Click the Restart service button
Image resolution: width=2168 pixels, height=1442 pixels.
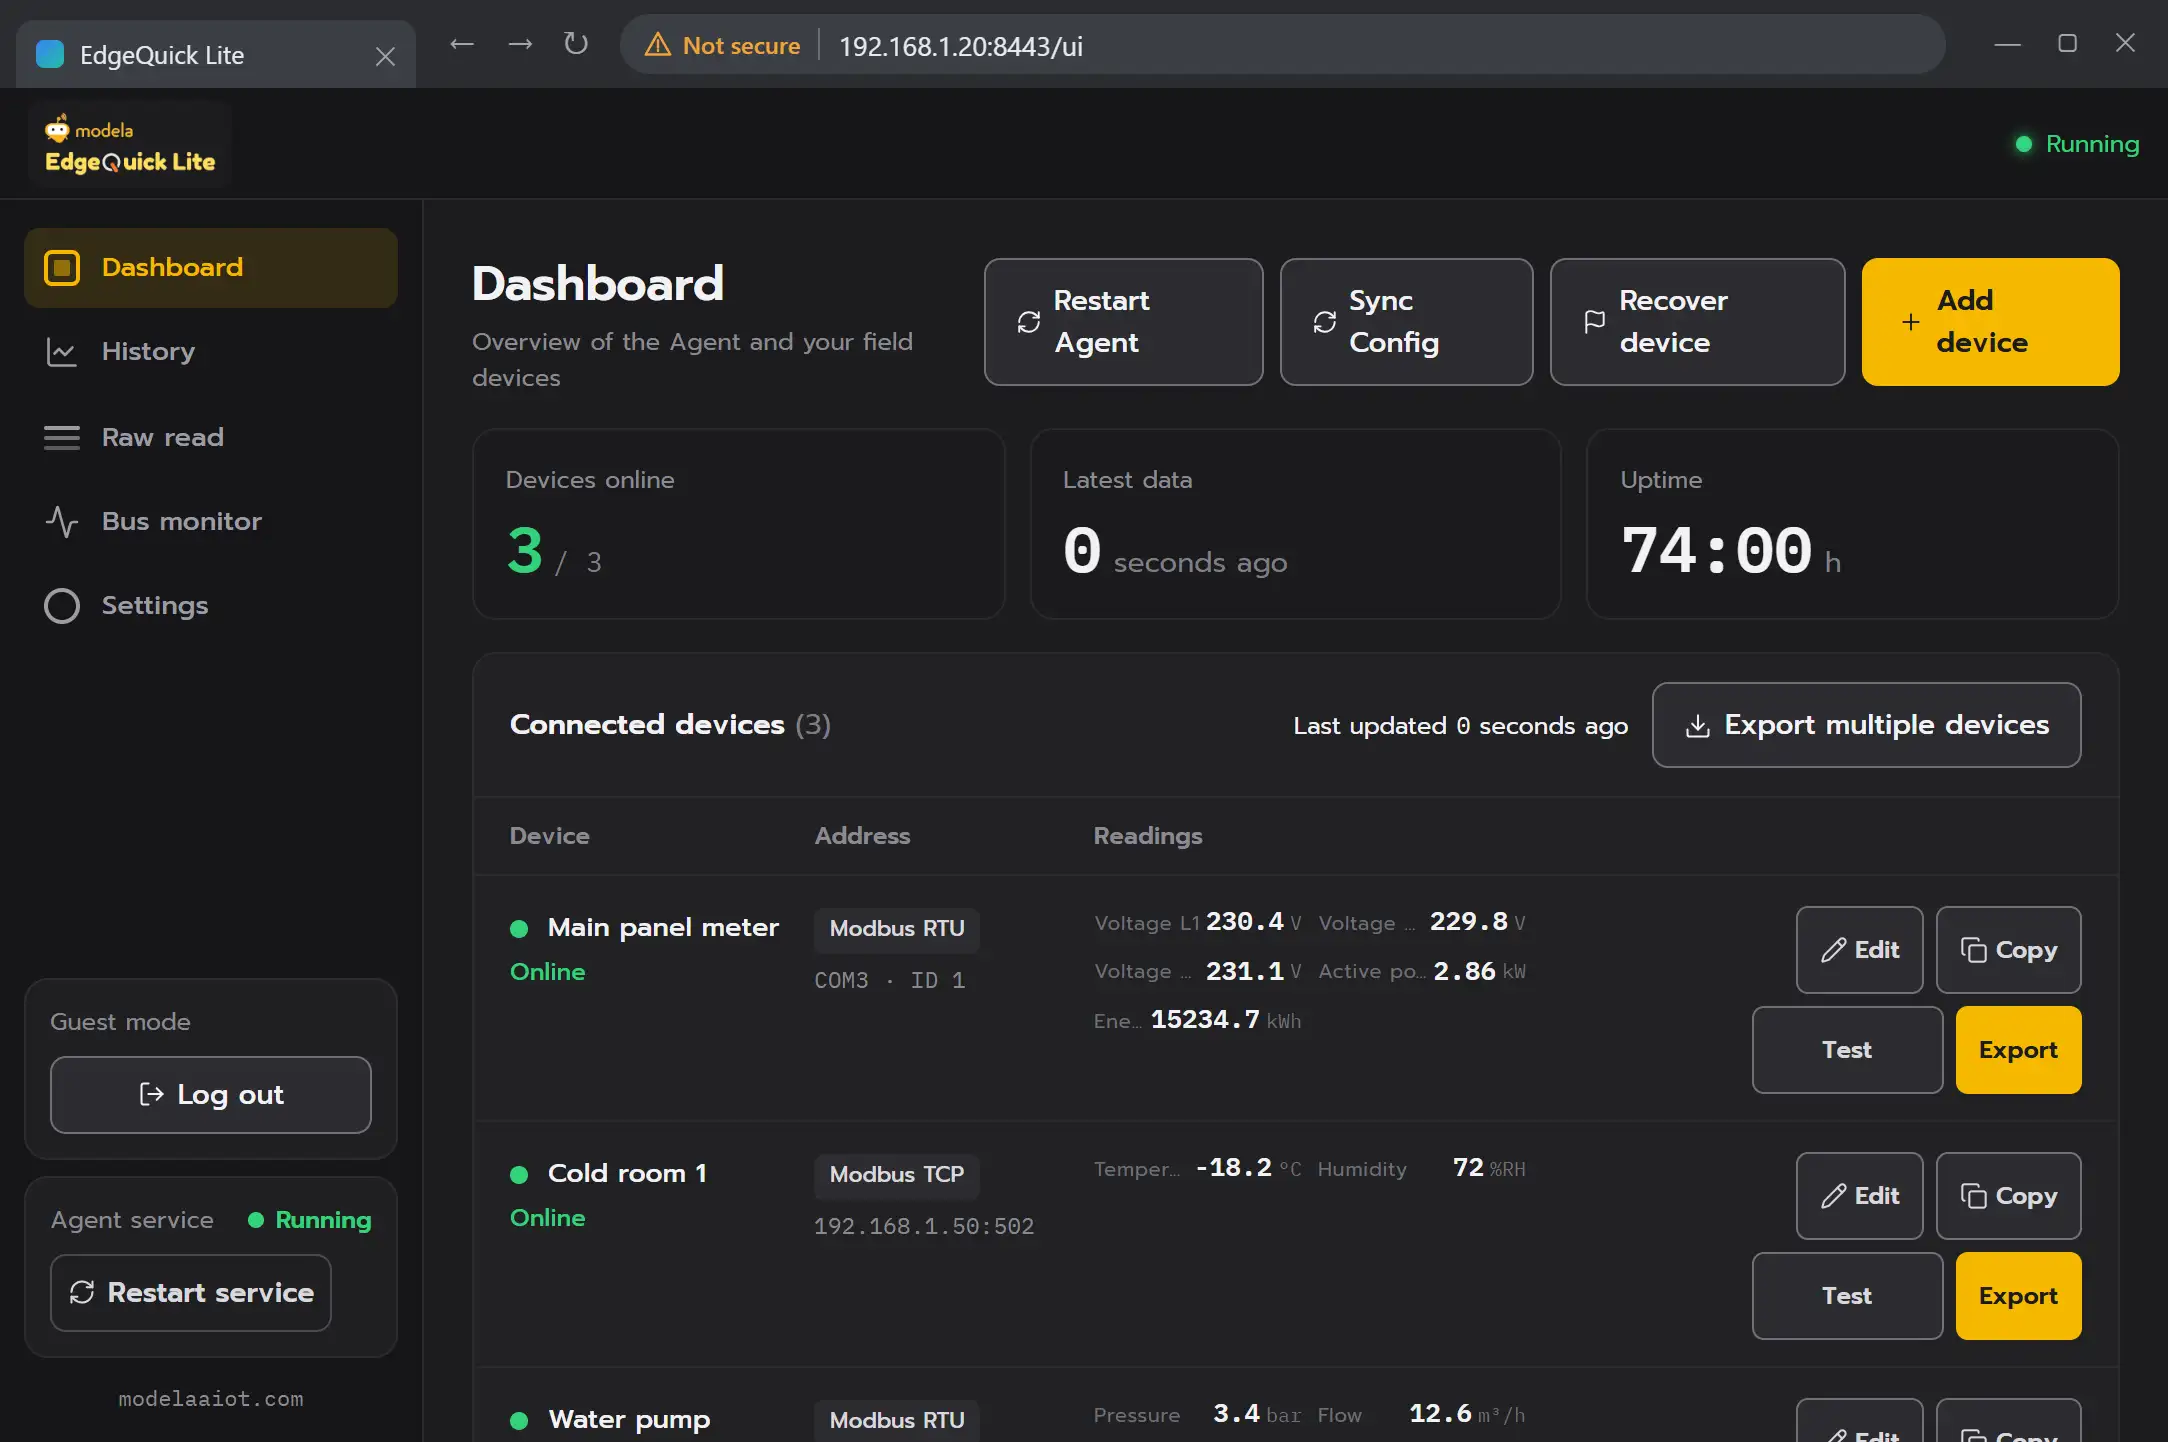(191, 1293)
